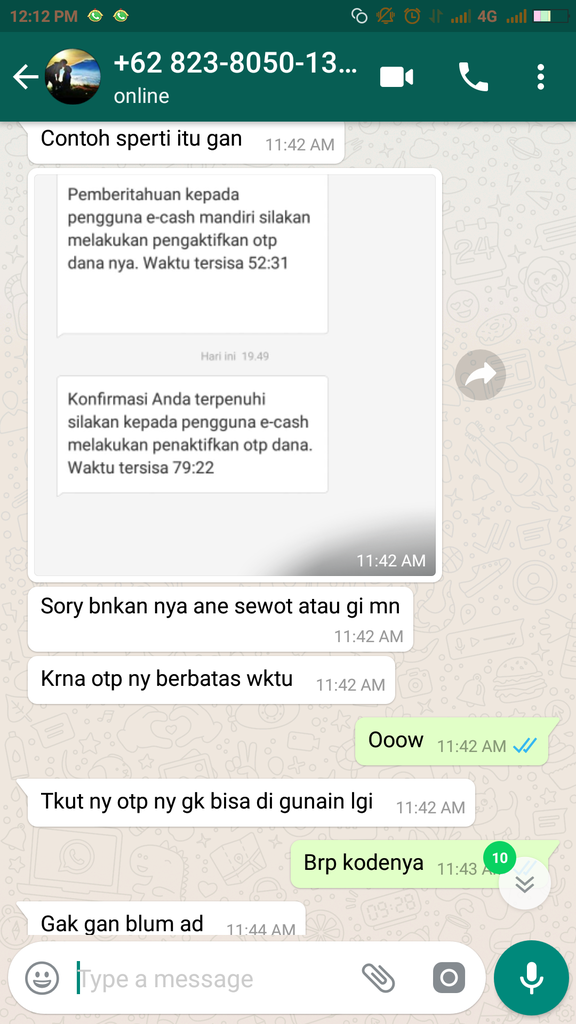Tap the microphone voice message button
Screen dimensions: 576x1024
pyautogui.click(x=531, y=978)
